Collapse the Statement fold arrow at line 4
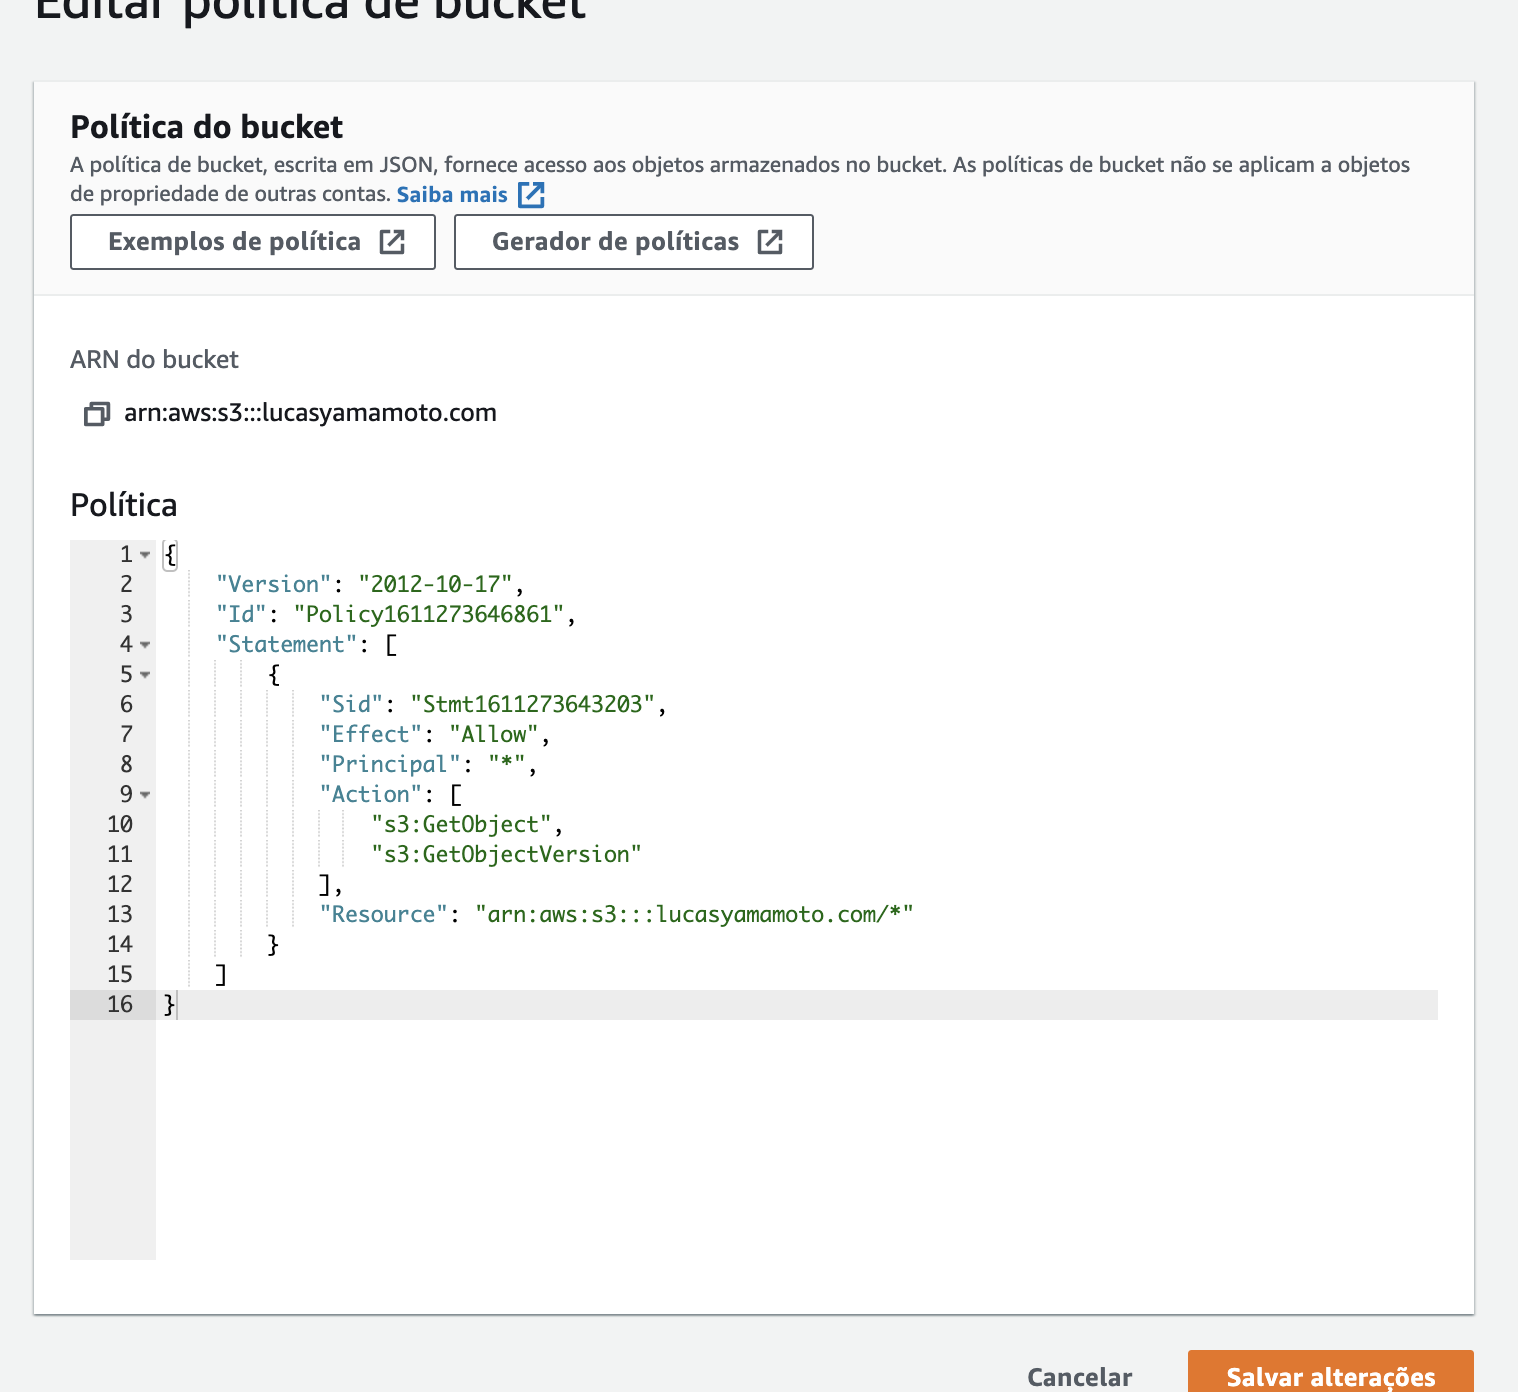The width and height of the screenshot is (1518, 1392). point(146,644)
